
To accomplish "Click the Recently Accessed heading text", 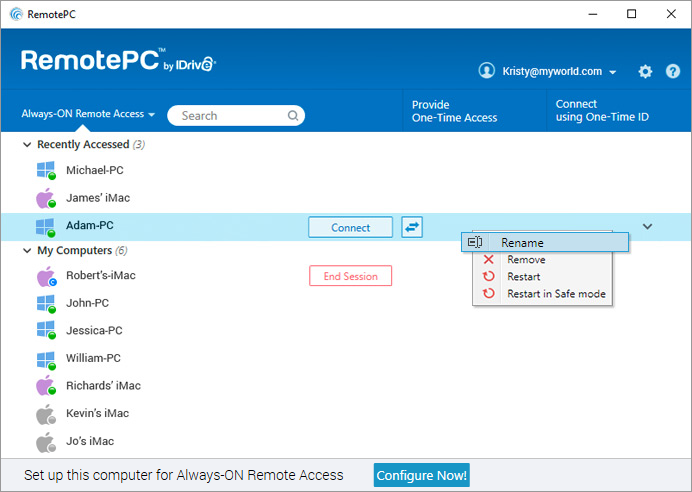I will point(83,144).
